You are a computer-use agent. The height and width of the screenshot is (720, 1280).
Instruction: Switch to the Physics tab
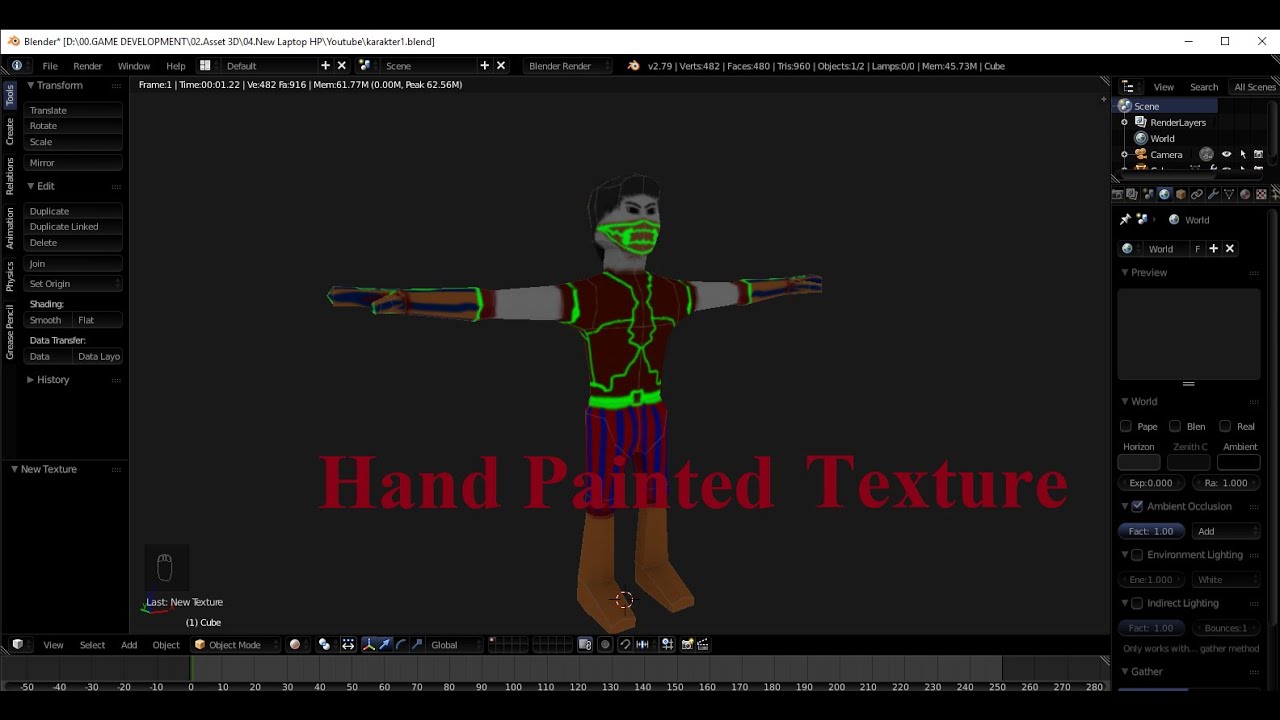[10, 275]
